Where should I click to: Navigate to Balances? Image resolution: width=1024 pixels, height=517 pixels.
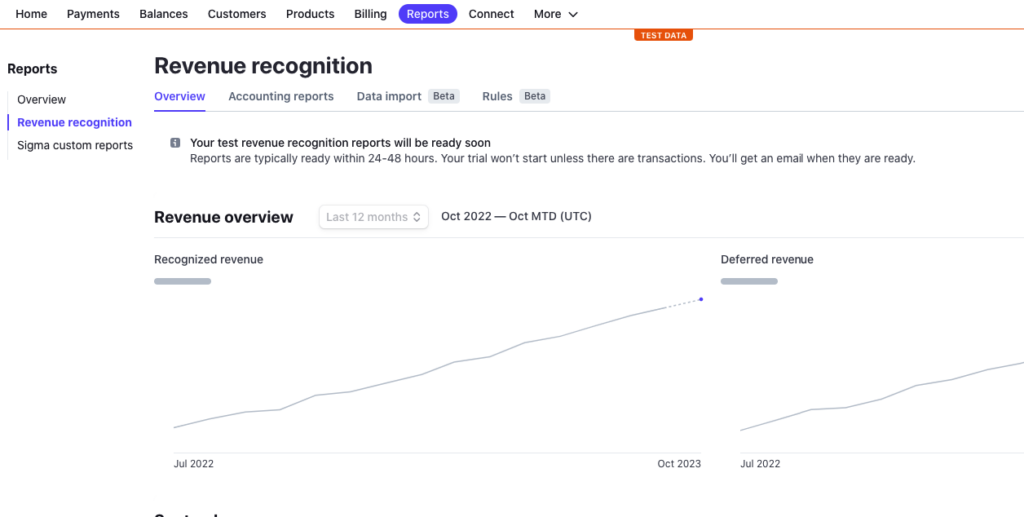click(x=163, y=14)
